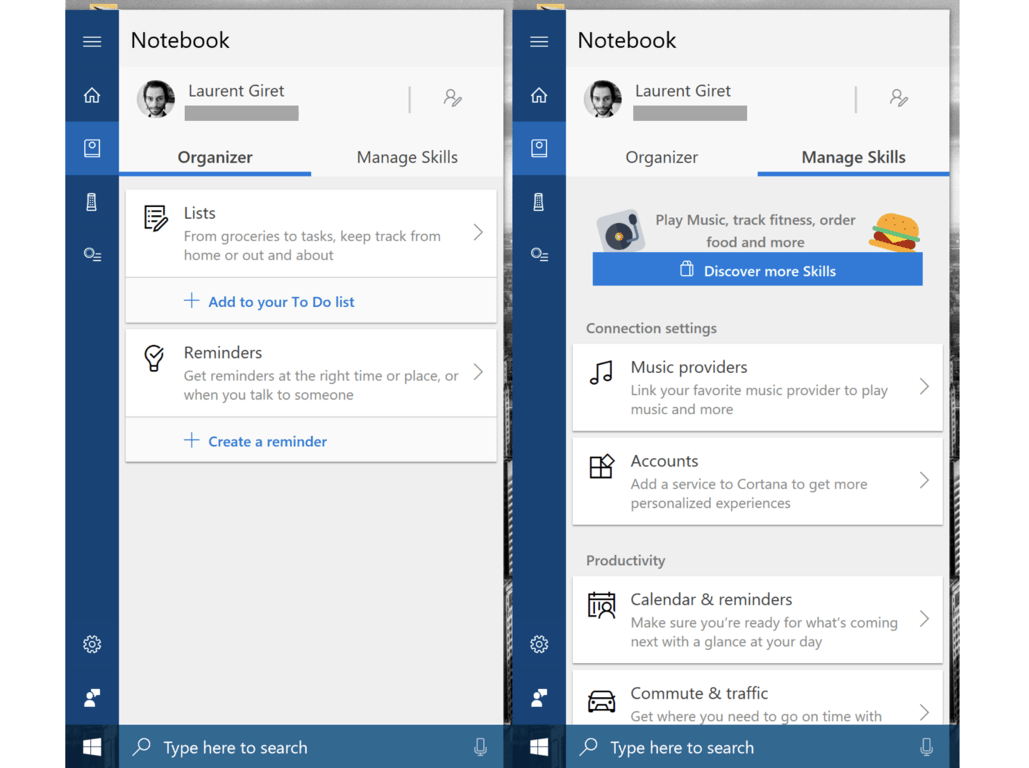Screen dimensions: 1029x768
Task: Click Feedback icon in left panel sidebar
Action: pyautogui.click(x=92, y=698)
